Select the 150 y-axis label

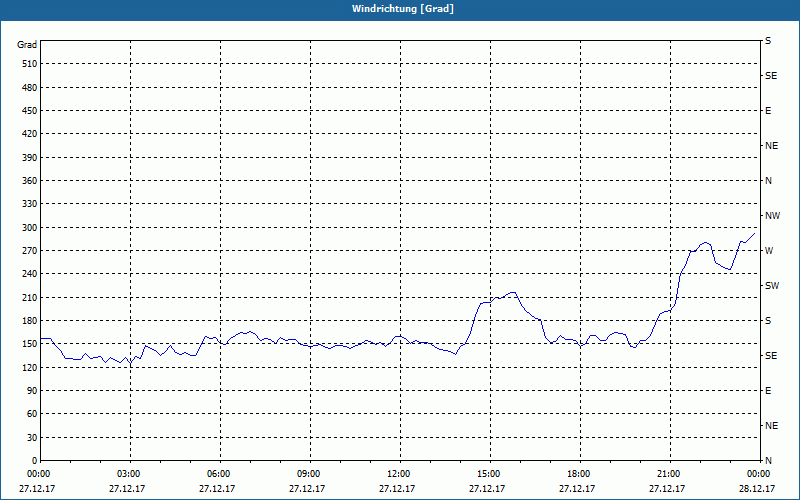(30, 344)
